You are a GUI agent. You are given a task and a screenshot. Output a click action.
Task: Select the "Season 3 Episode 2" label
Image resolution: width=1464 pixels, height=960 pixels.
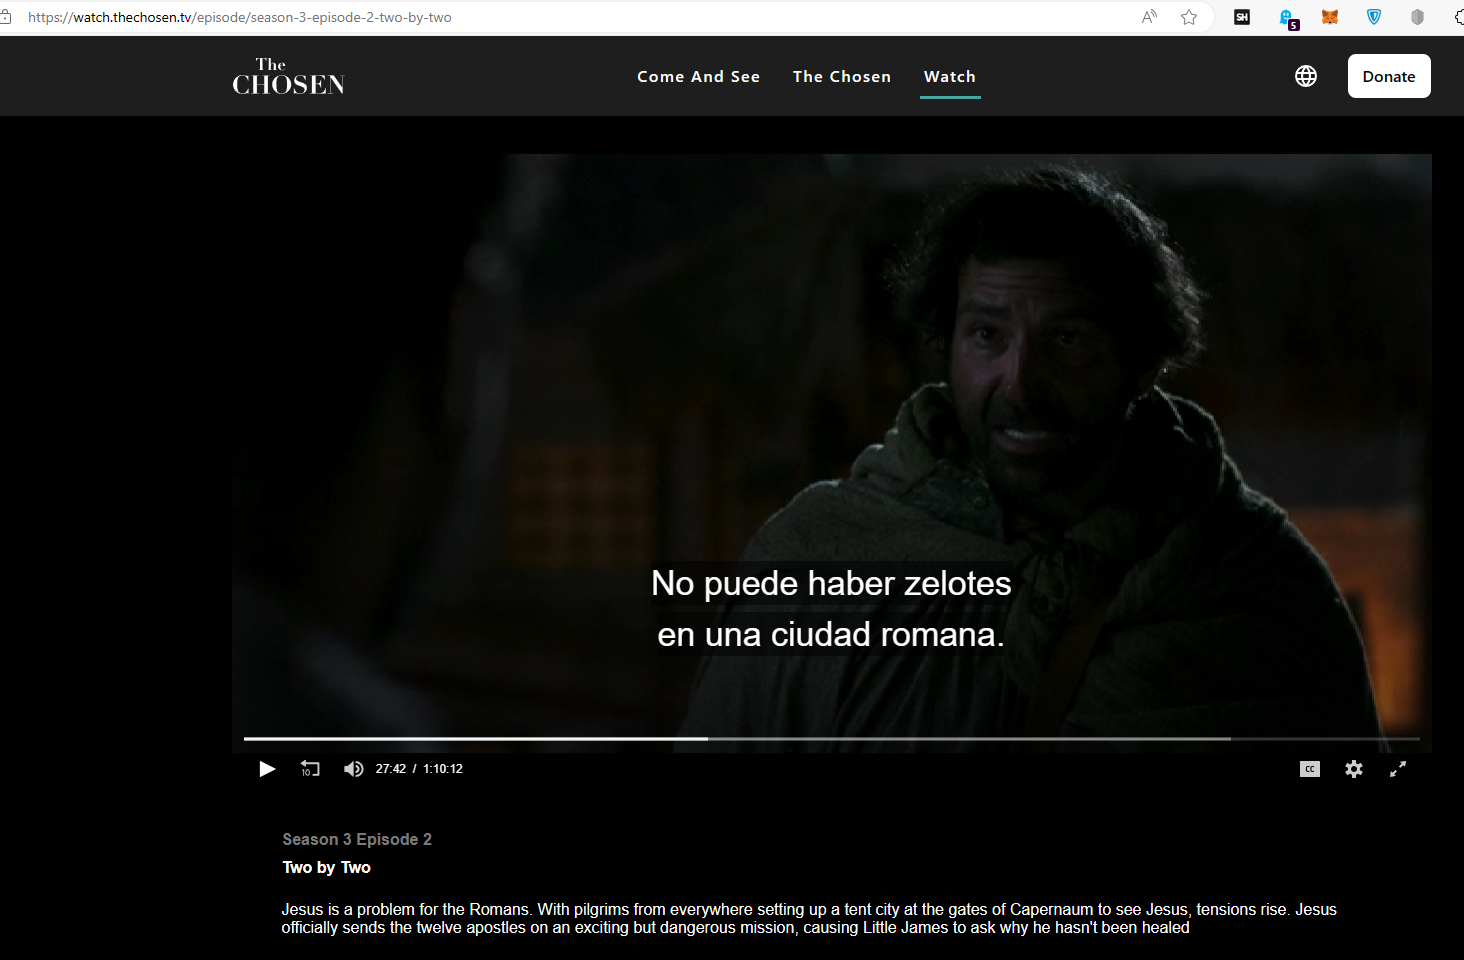(x=357, y=840)
